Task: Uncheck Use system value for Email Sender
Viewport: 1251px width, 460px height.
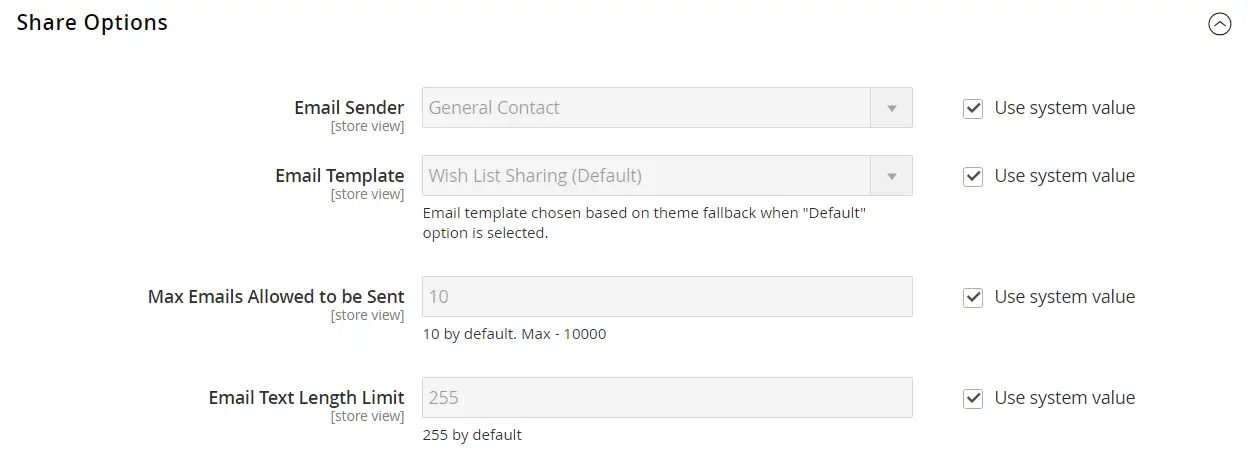Action: 973,108
